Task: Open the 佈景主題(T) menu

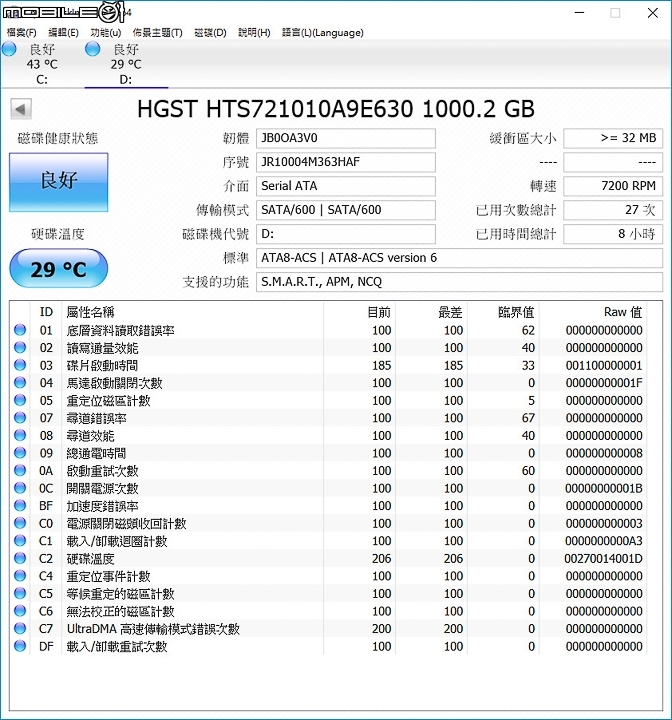Action: tap(158, 33)
